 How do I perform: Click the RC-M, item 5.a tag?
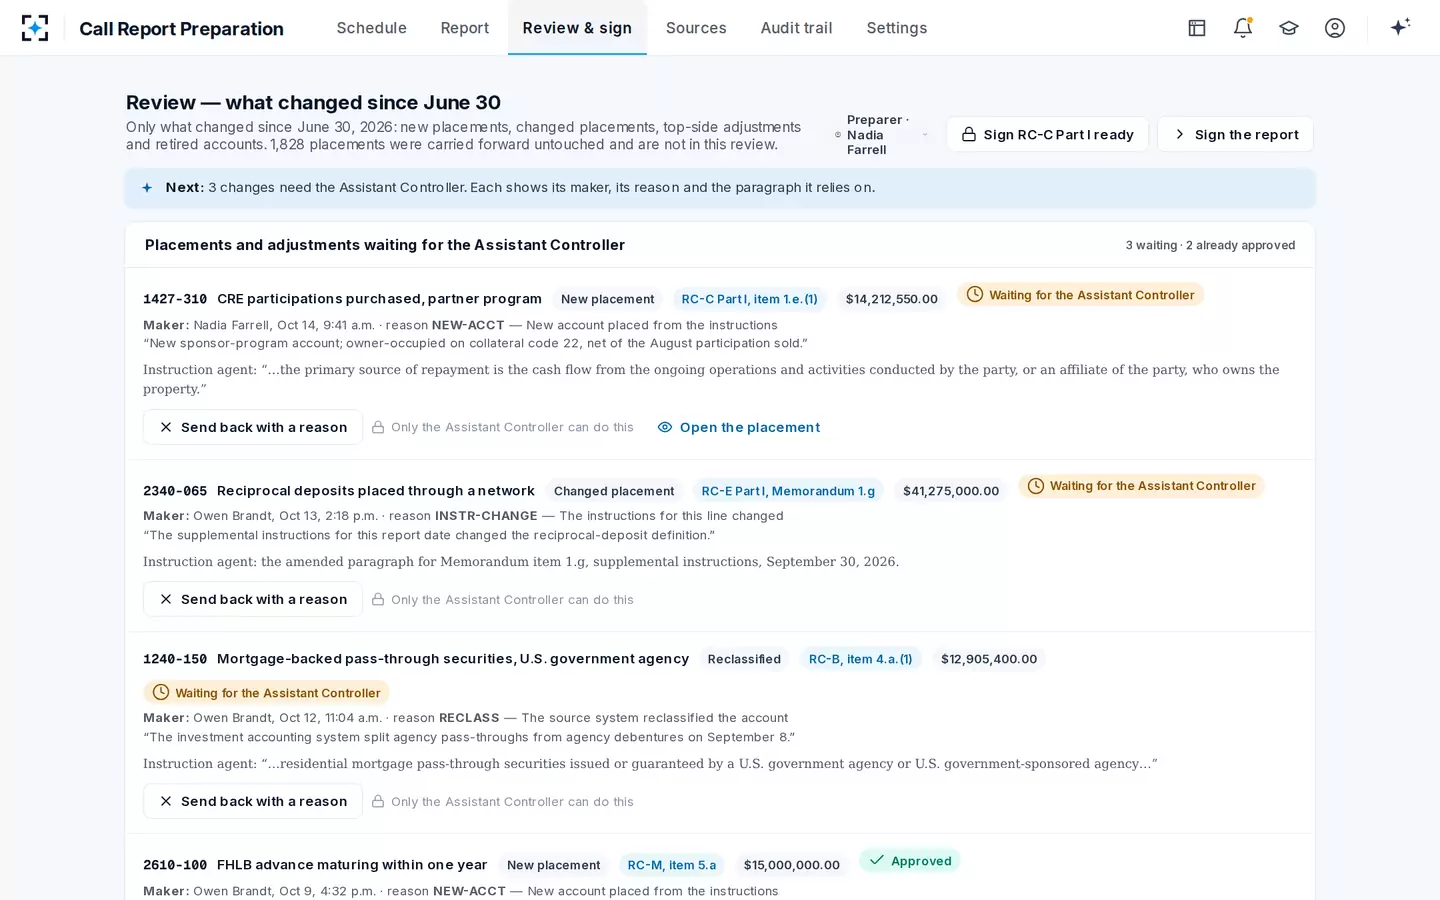click(x=672, y=865)
